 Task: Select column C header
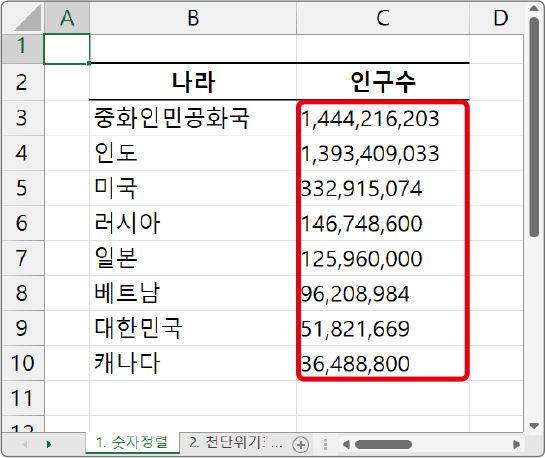383,18
